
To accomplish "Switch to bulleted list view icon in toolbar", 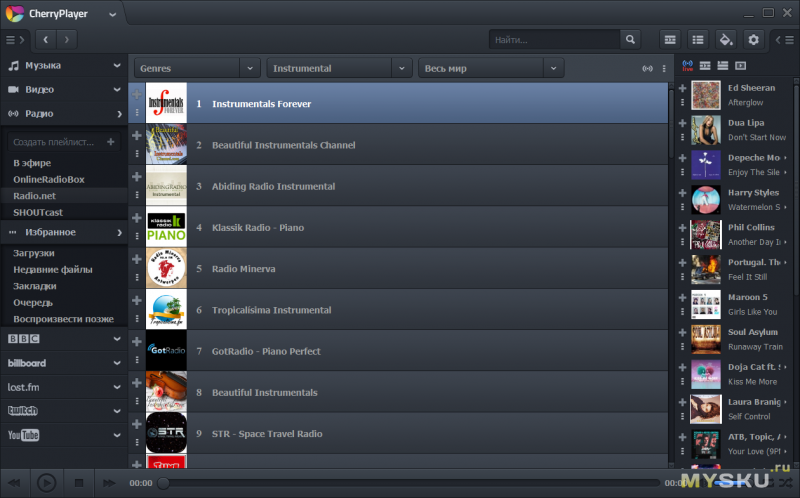I will coord(698,39).
